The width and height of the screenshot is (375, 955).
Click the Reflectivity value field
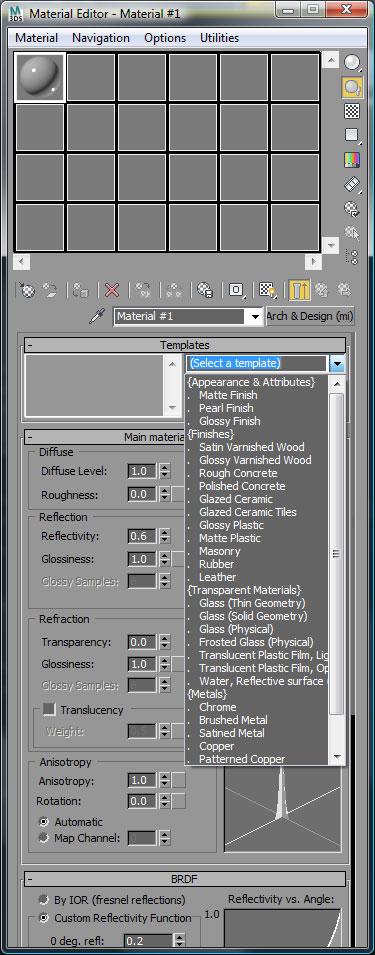point(142,537)
